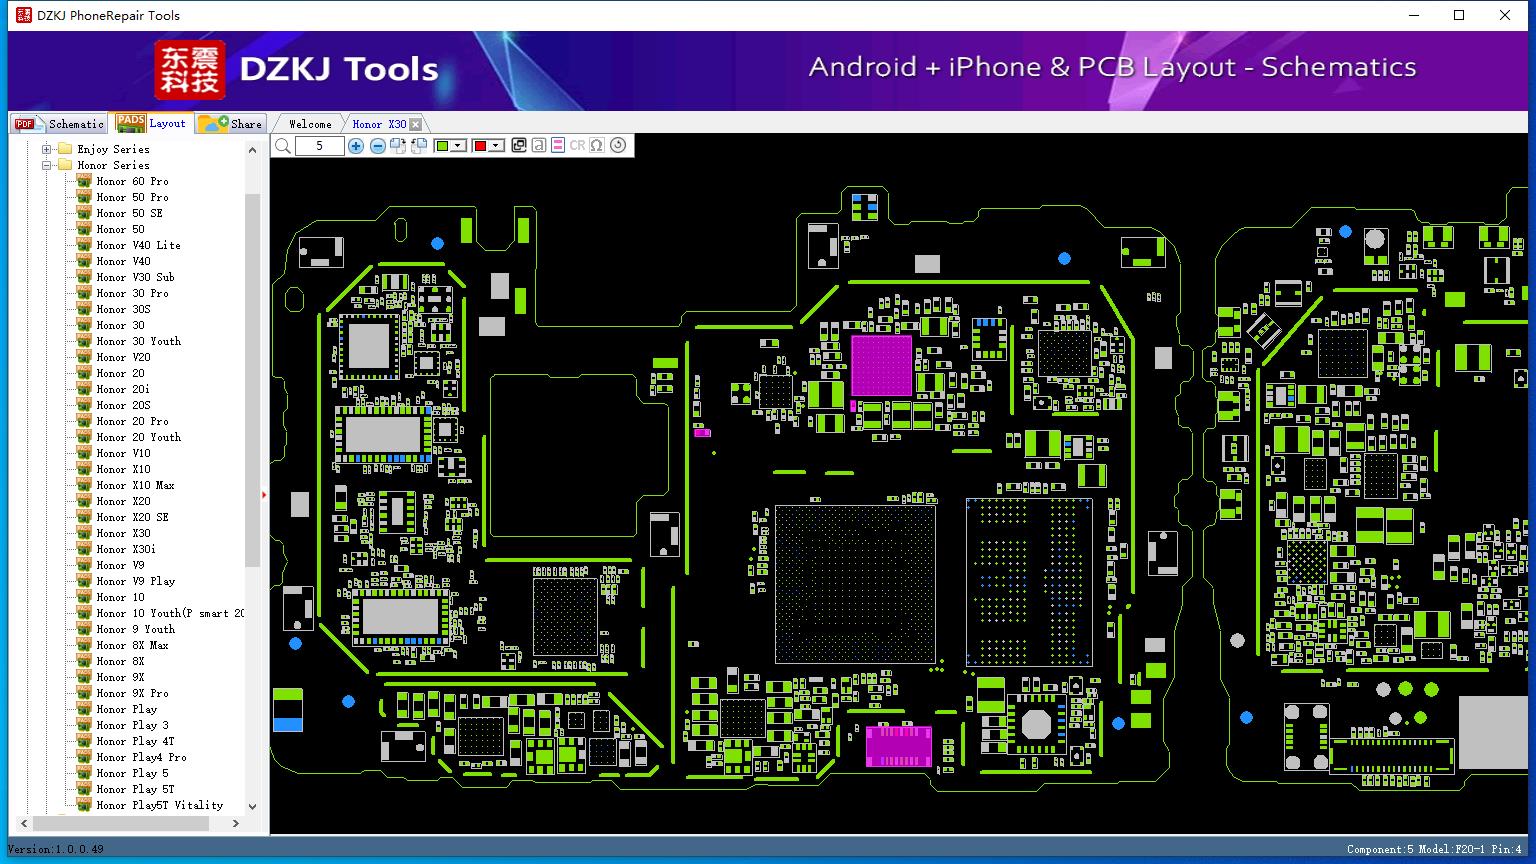The height and width of the screenshot is (864, 1536).
Task: Click the tree horizontal scrollbar left arrow
Action: click(x=24, y=824)
